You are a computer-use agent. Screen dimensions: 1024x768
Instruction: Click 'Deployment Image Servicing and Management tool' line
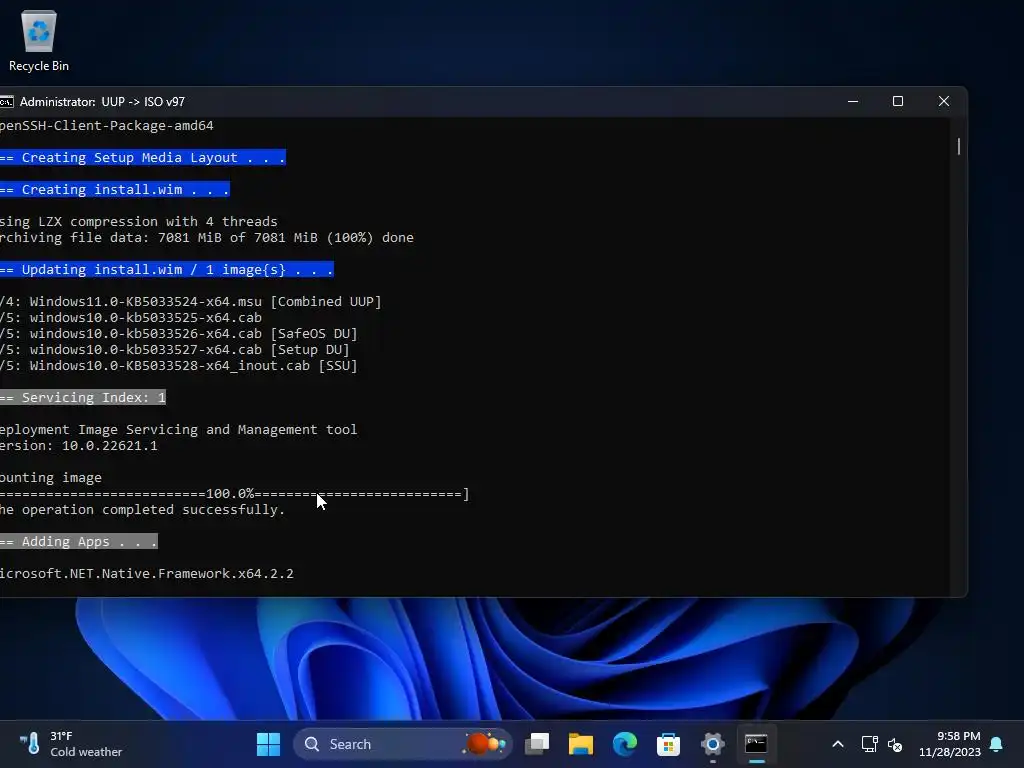coord(178,430)
